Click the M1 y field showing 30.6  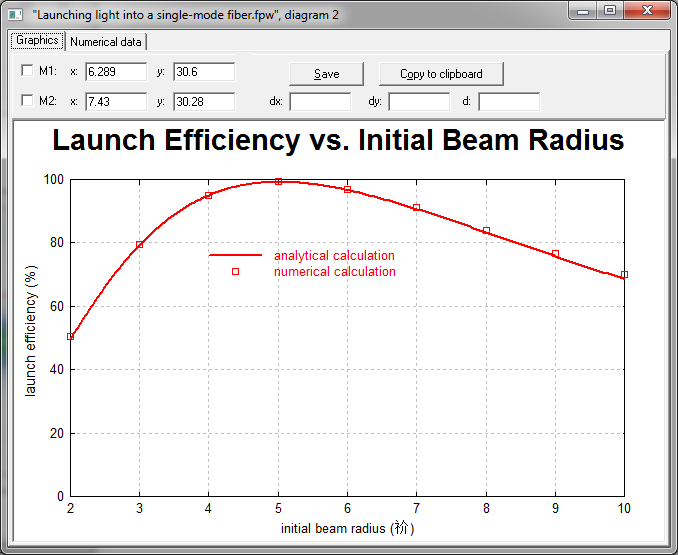coord(204,72)
